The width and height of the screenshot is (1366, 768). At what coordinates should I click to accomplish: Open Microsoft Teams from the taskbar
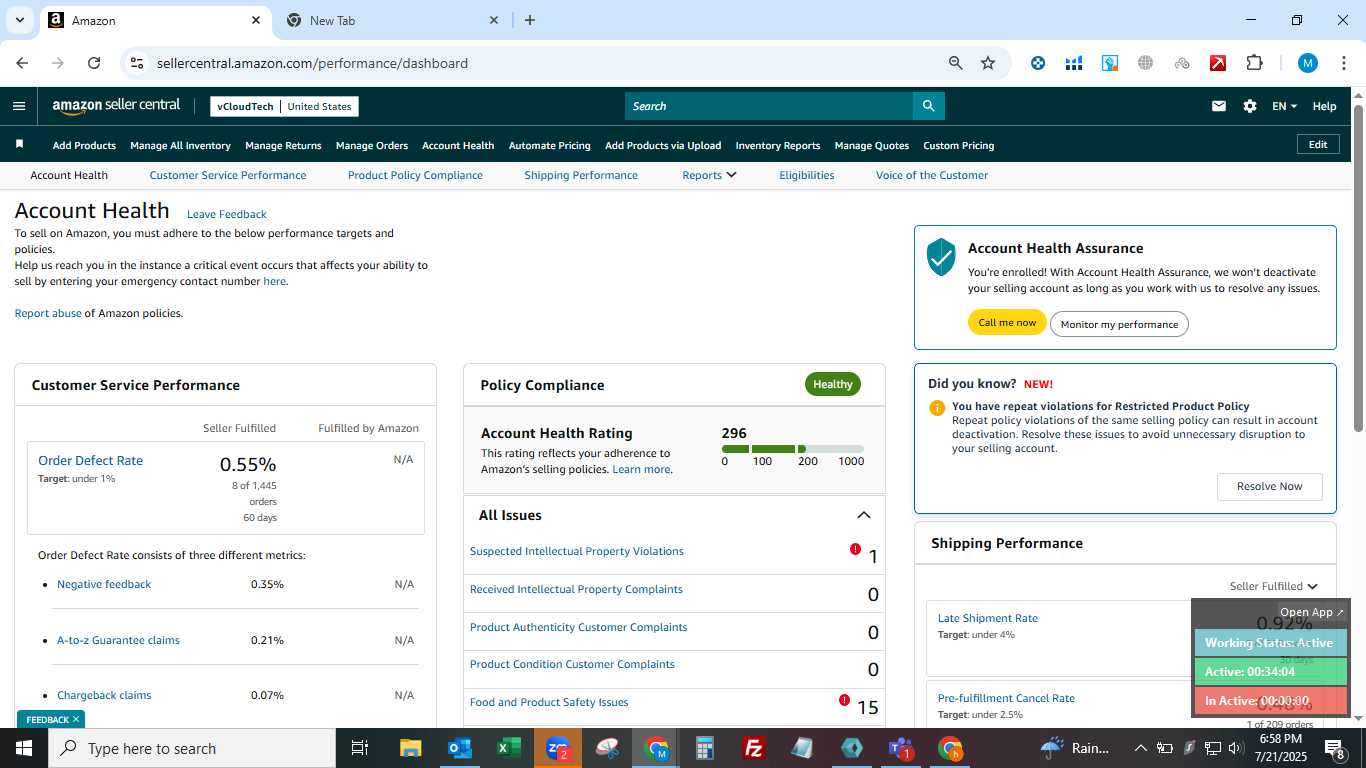(x=901, y=748)
